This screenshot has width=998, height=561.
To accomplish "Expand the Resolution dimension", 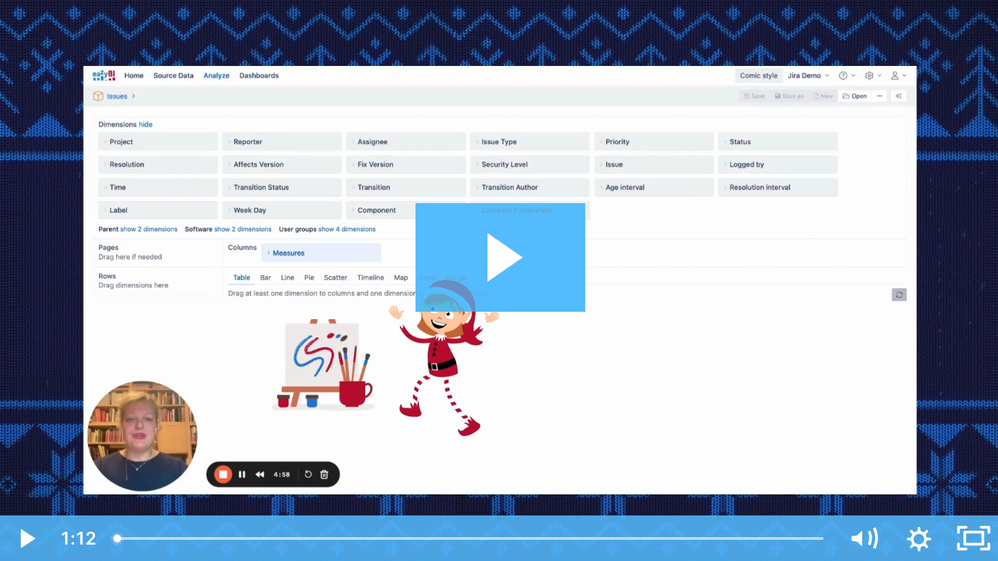I will 158,164.
